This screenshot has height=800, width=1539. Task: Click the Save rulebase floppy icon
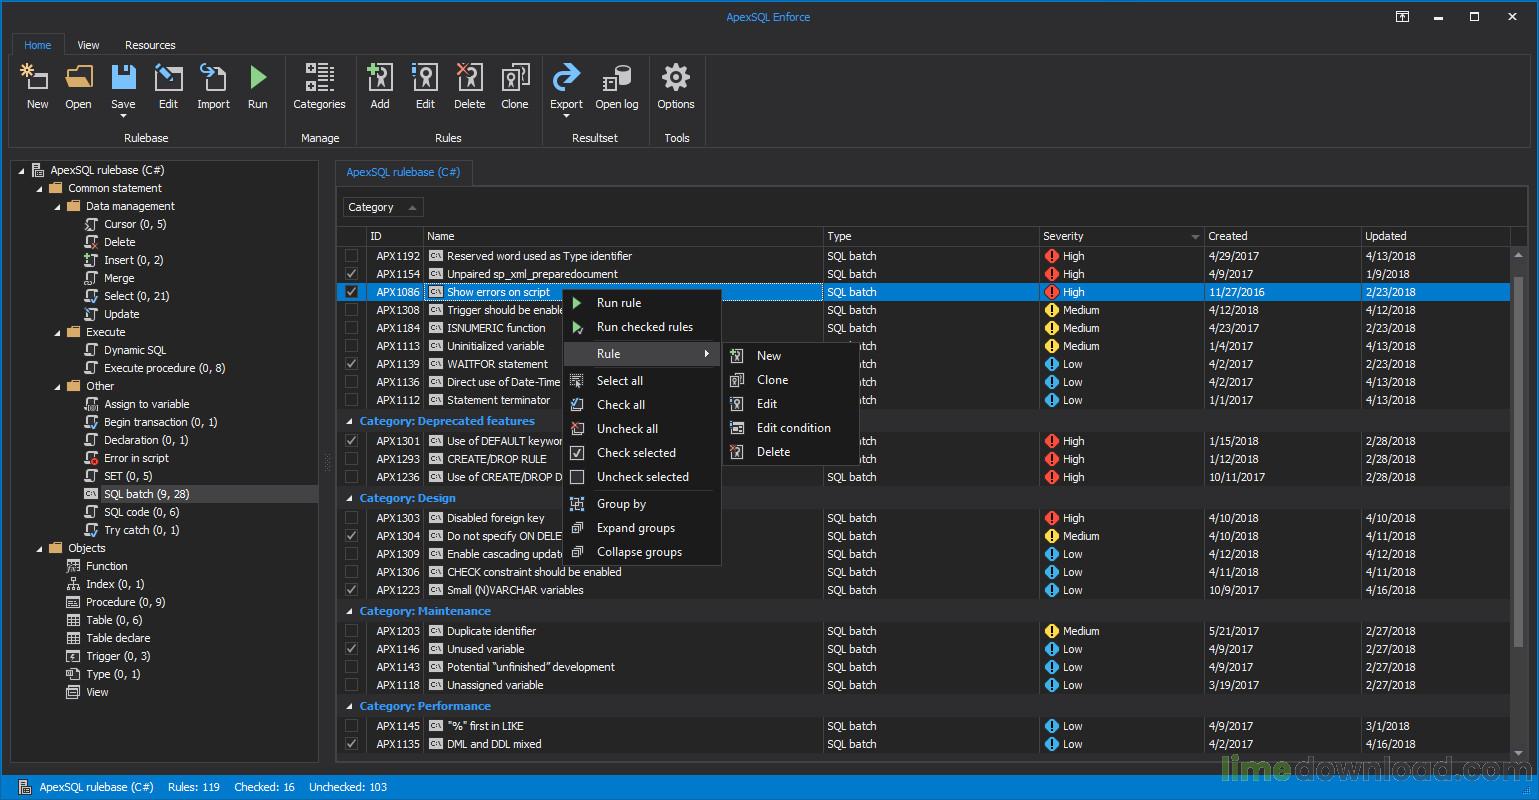point(123,79)
